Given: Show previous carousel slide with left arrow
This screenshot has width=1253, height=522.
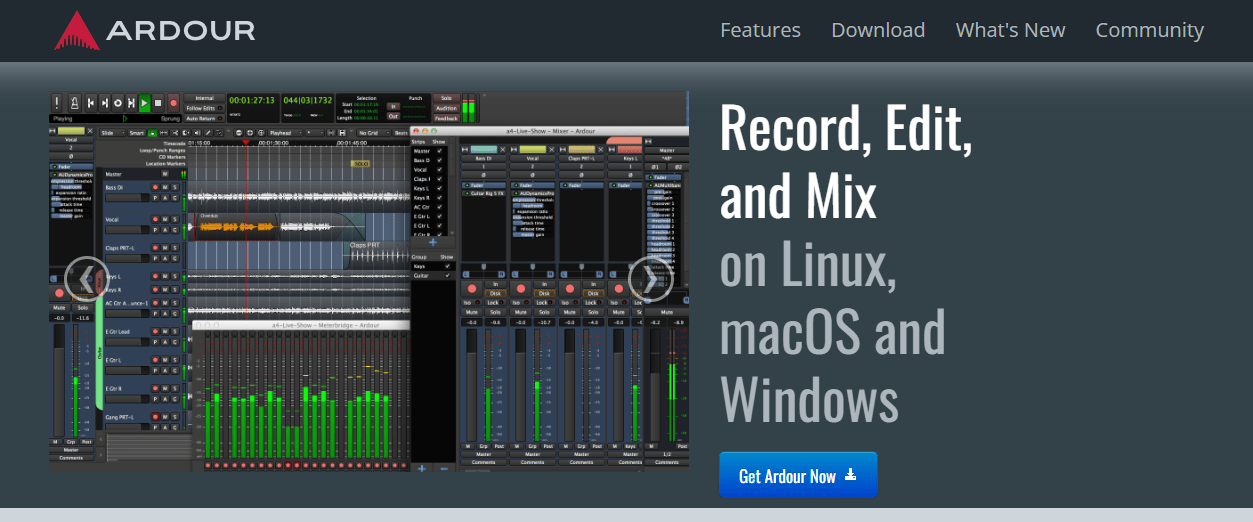Looking at the screenshot, I should point(86,280).
